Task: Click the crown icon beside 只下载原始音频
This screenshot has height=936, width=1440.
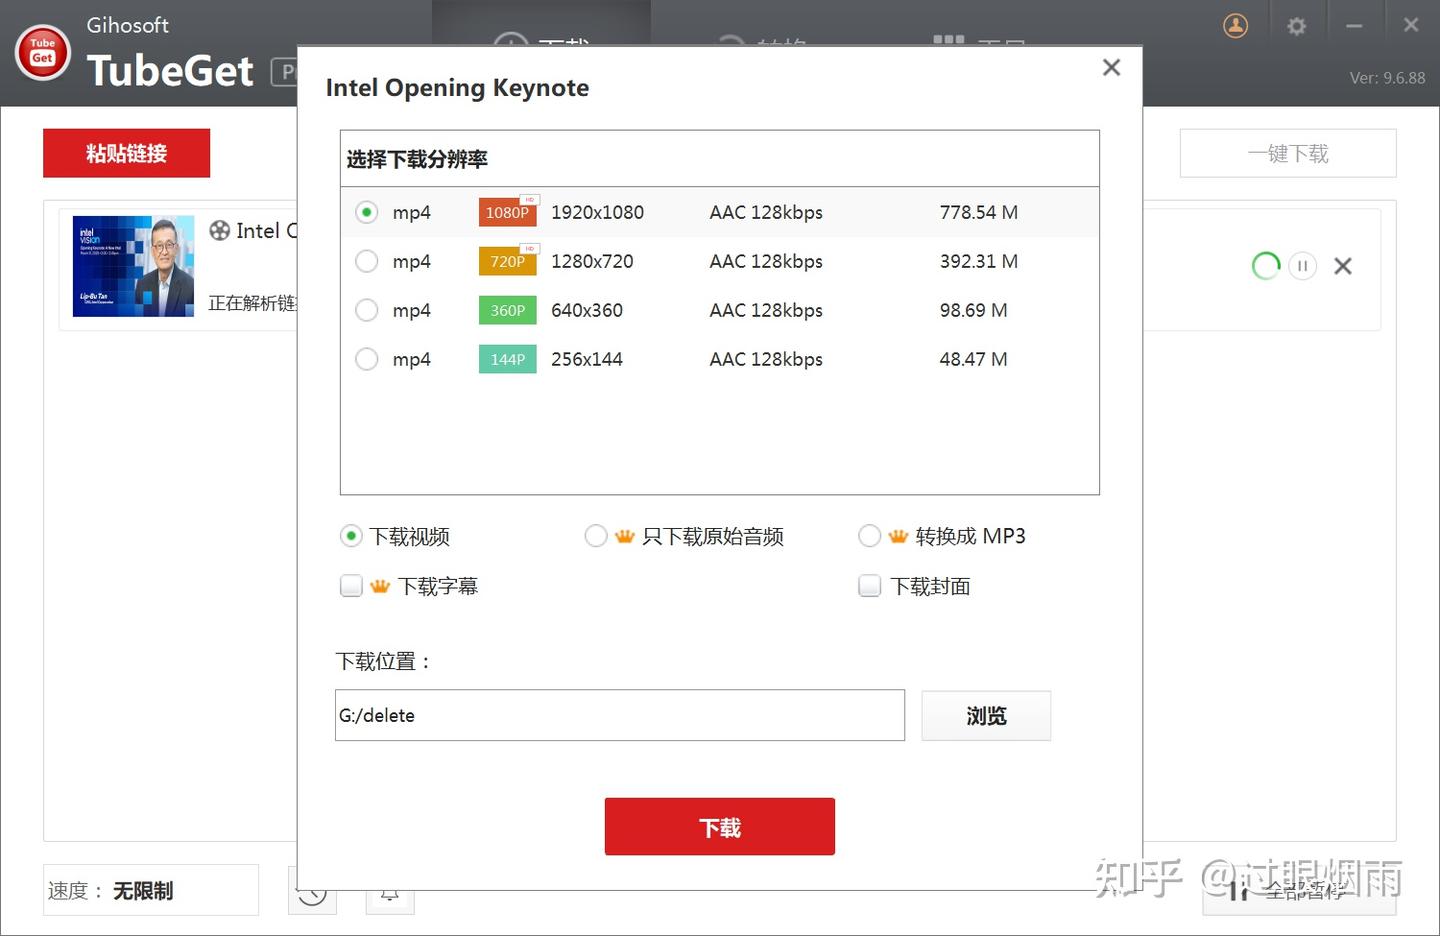Action: click(625, 536)
